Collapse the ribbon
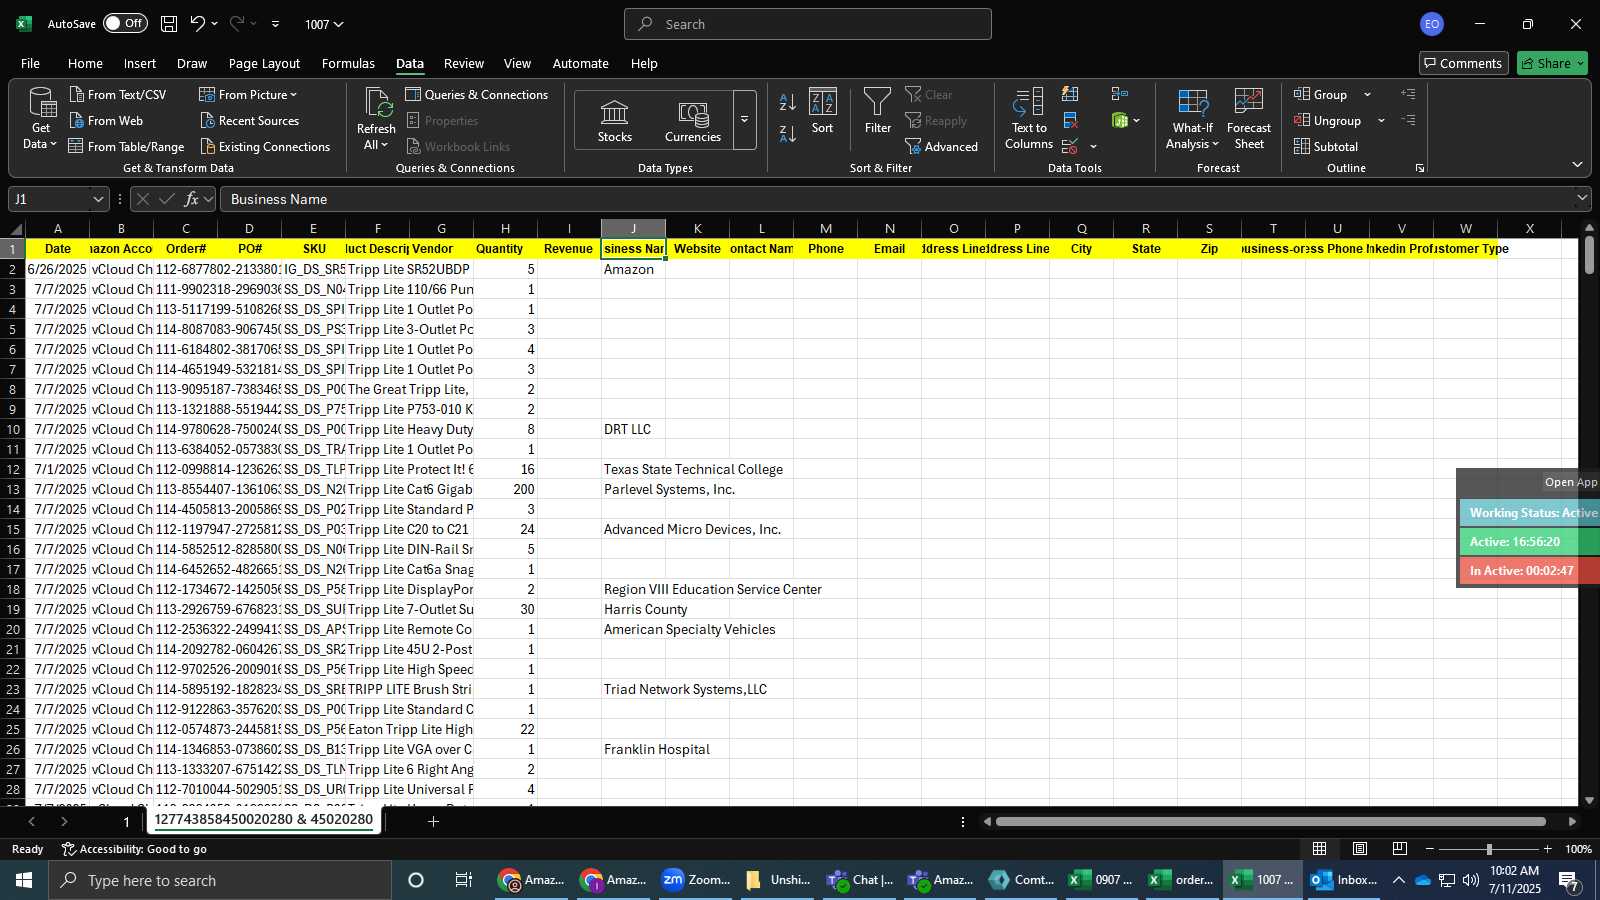Screen dimensions: 1600x900 pos(1577,165)
